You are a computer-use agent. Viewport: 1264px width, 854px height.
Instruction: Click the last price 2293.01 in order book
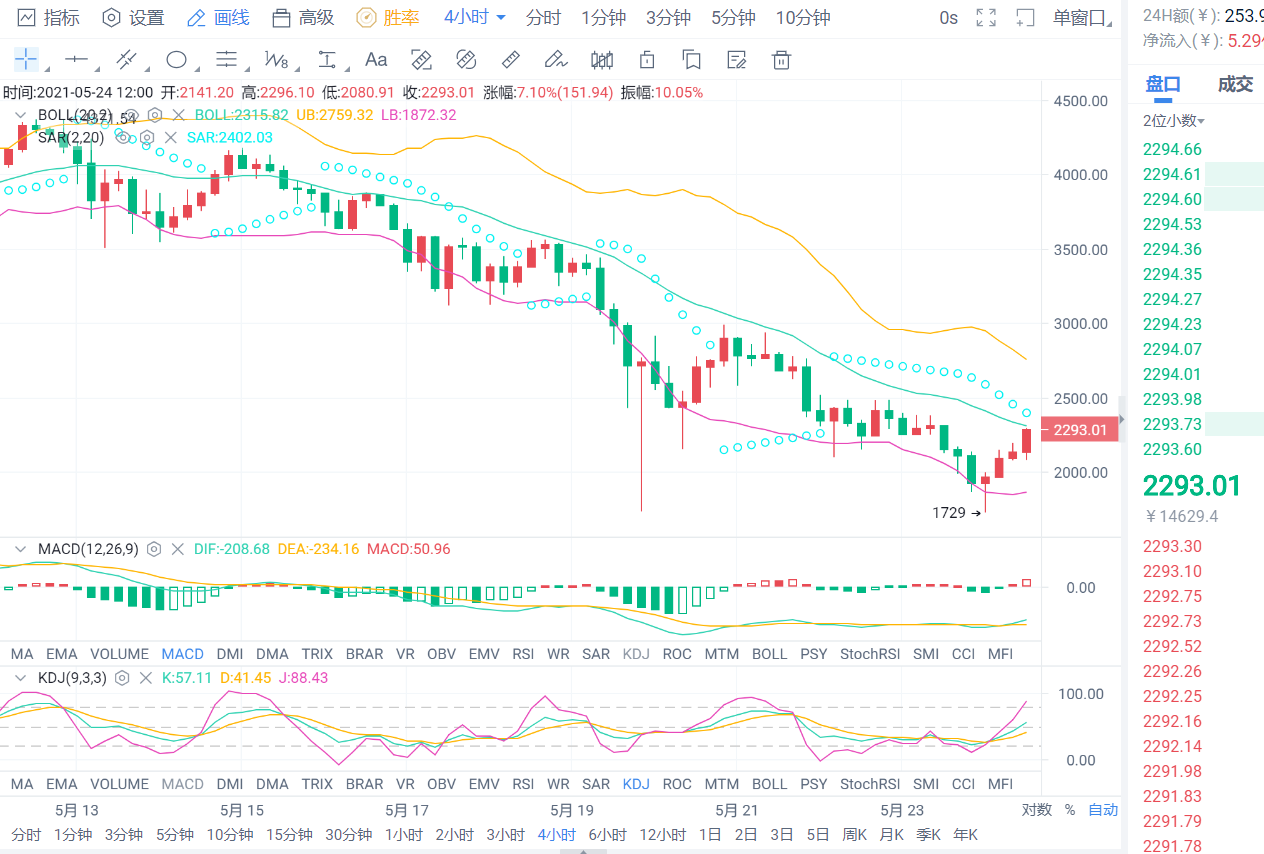click(x=1192, y=486)
